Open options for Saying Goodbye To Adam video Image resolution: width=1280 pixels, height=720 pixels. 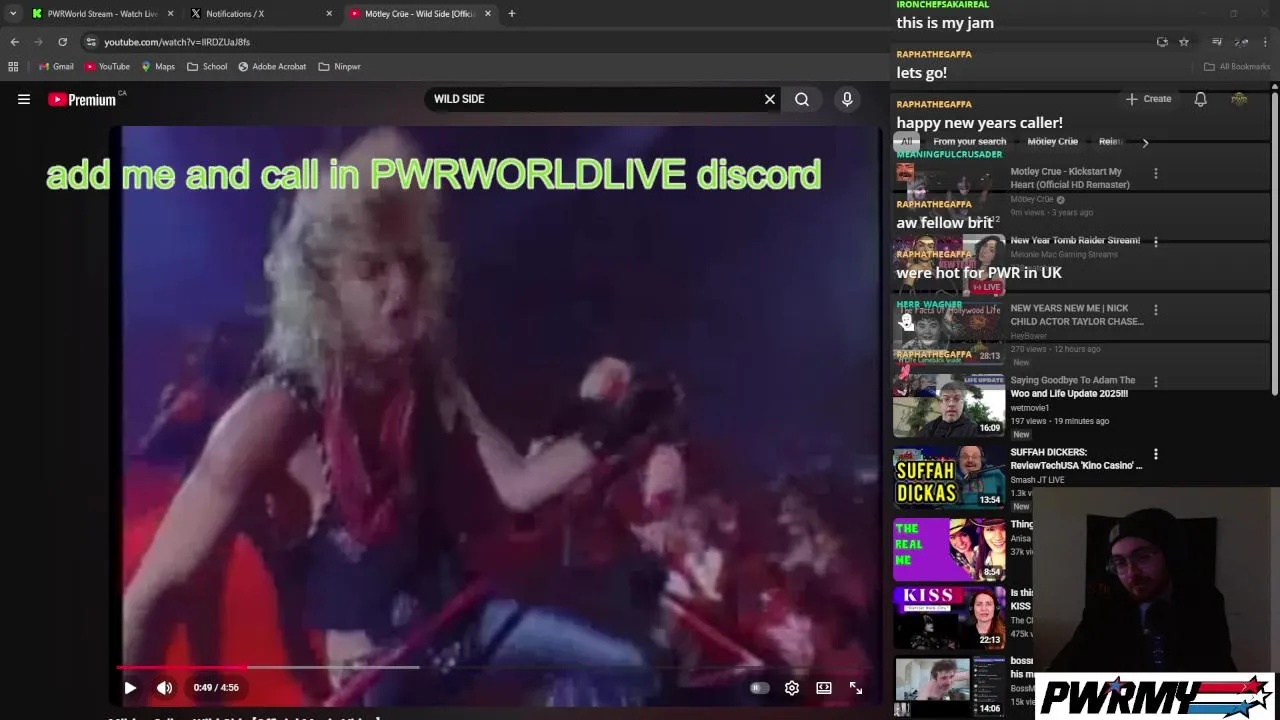click(x=1156, y=382)
